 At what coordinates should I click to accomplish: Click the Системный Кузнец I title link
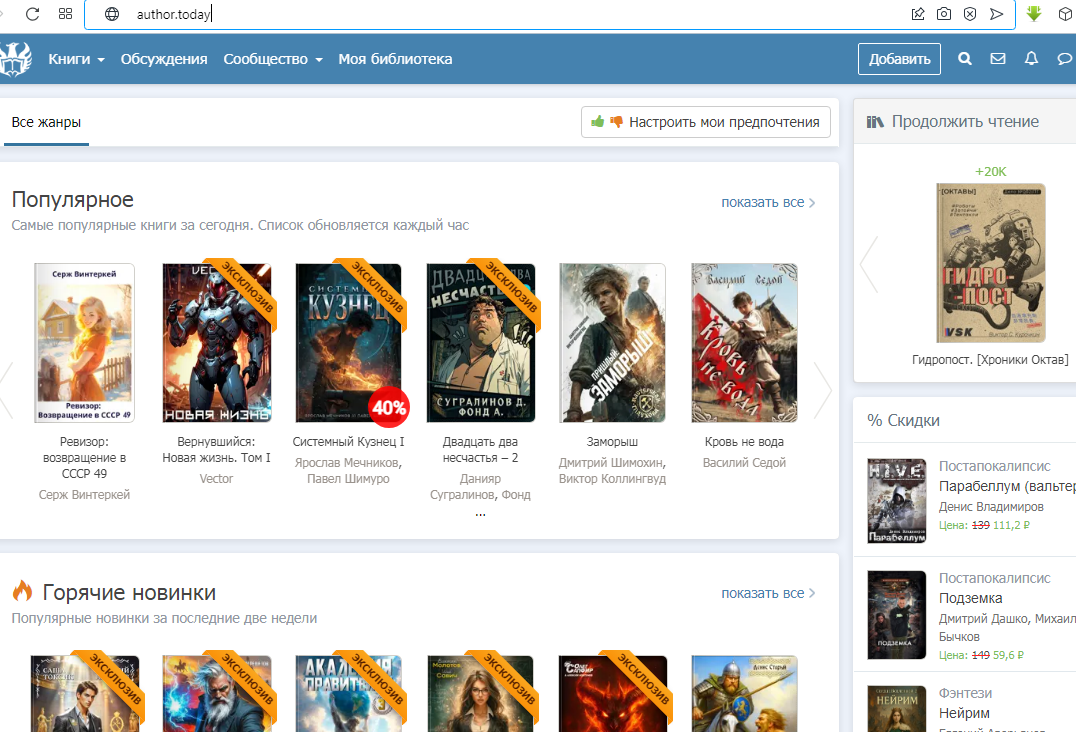[349, 442]
